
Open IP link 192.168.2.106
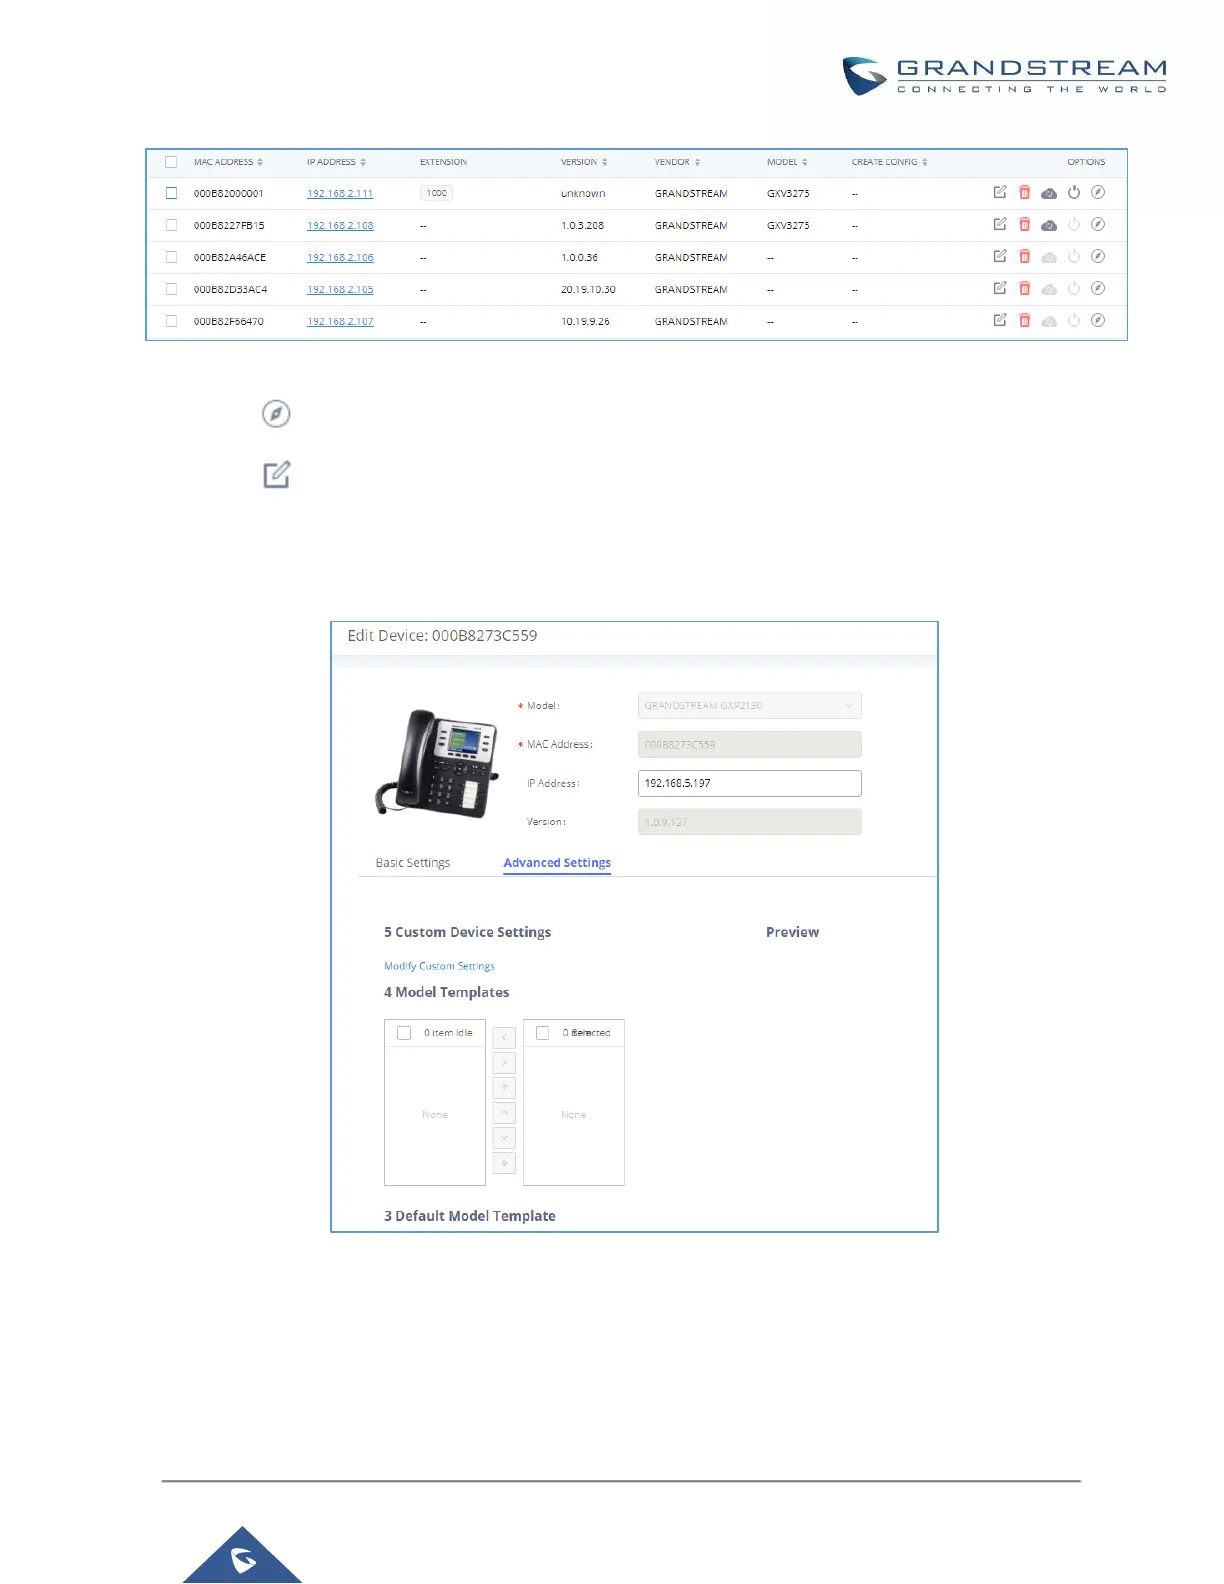point(340,258)
